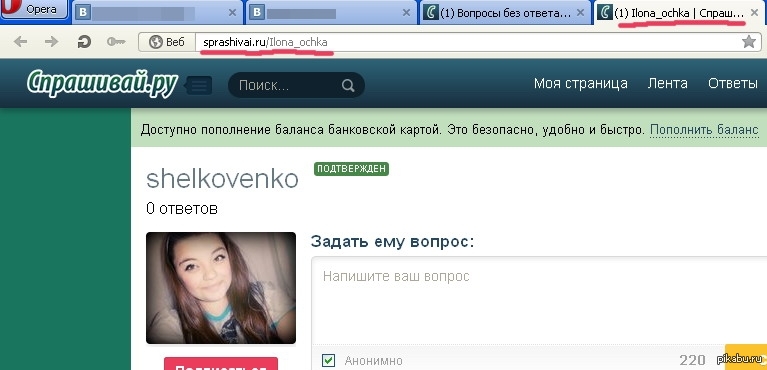Close the first VK tab

(233, 13)
